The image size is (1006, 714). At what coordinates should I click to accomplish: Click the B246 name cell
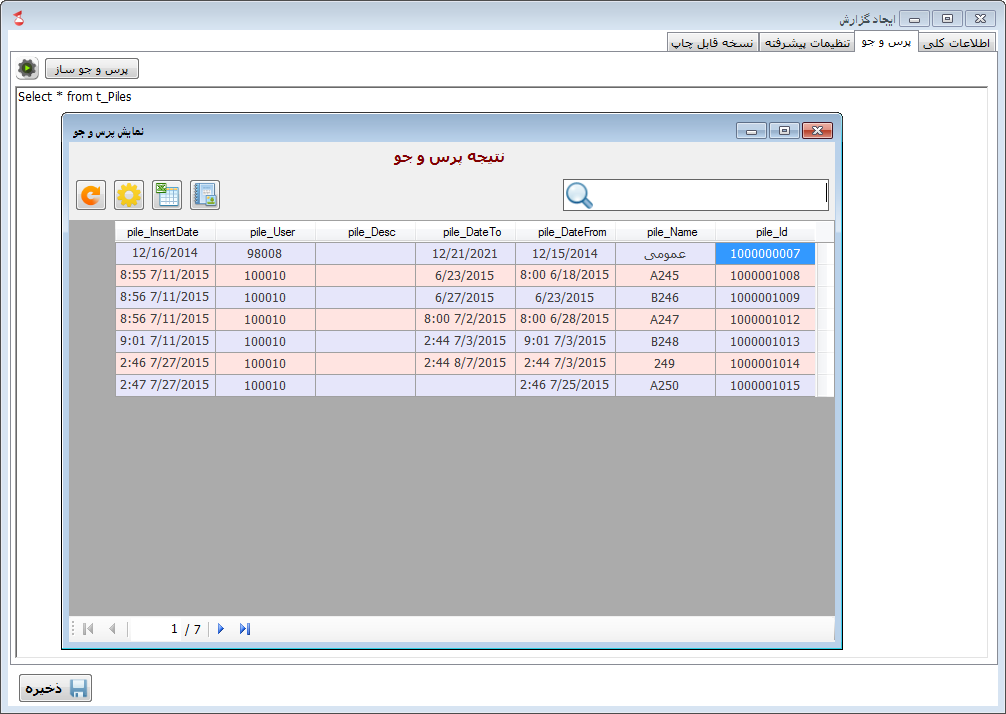665,297
